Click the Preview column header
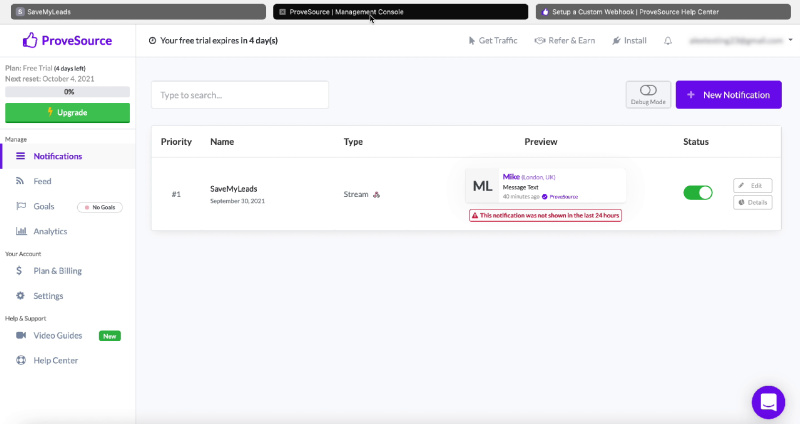The height and width of the screenshot is (424, 800). pyautogui.click(x=541, y=142)
